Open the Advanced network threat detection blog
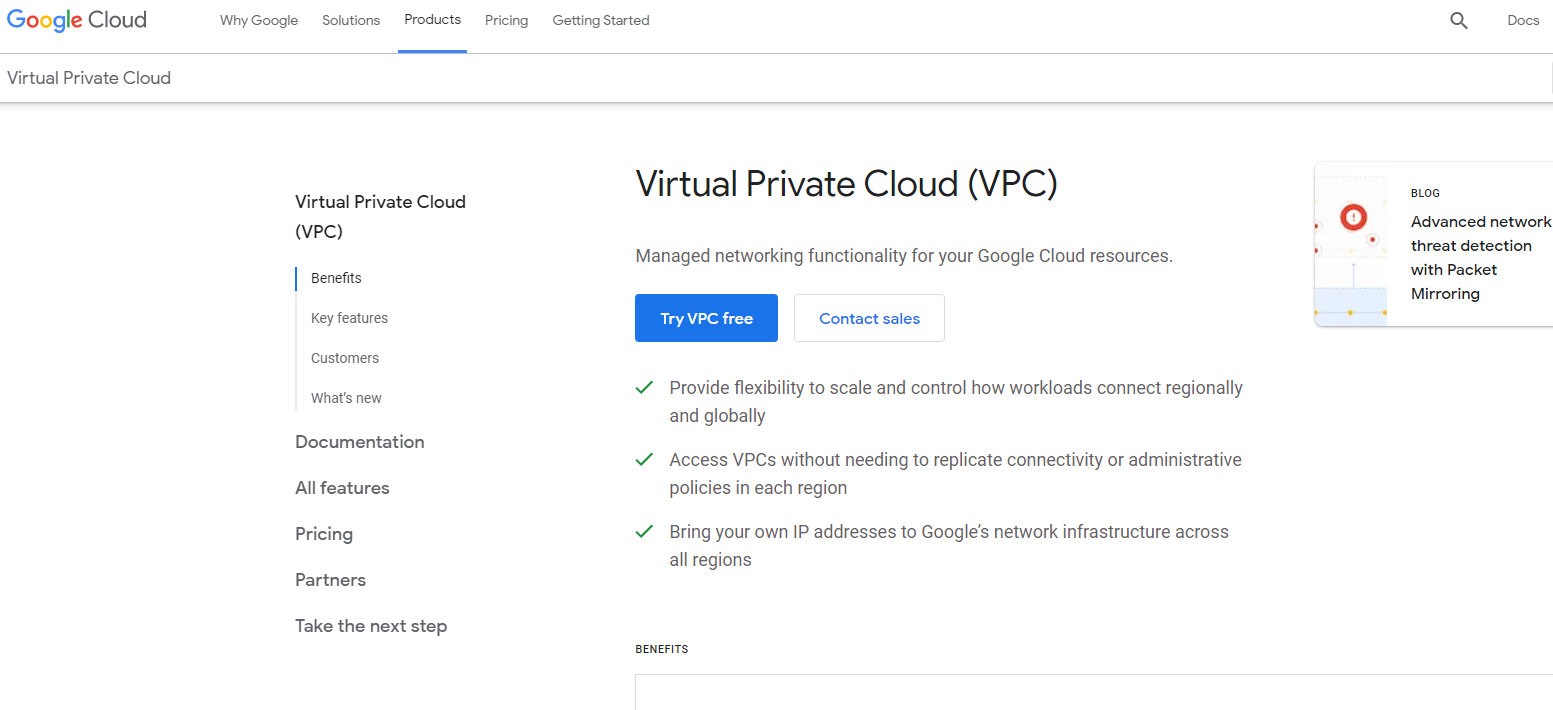Screen dimensions: 1553x710 pos(1480,257)
